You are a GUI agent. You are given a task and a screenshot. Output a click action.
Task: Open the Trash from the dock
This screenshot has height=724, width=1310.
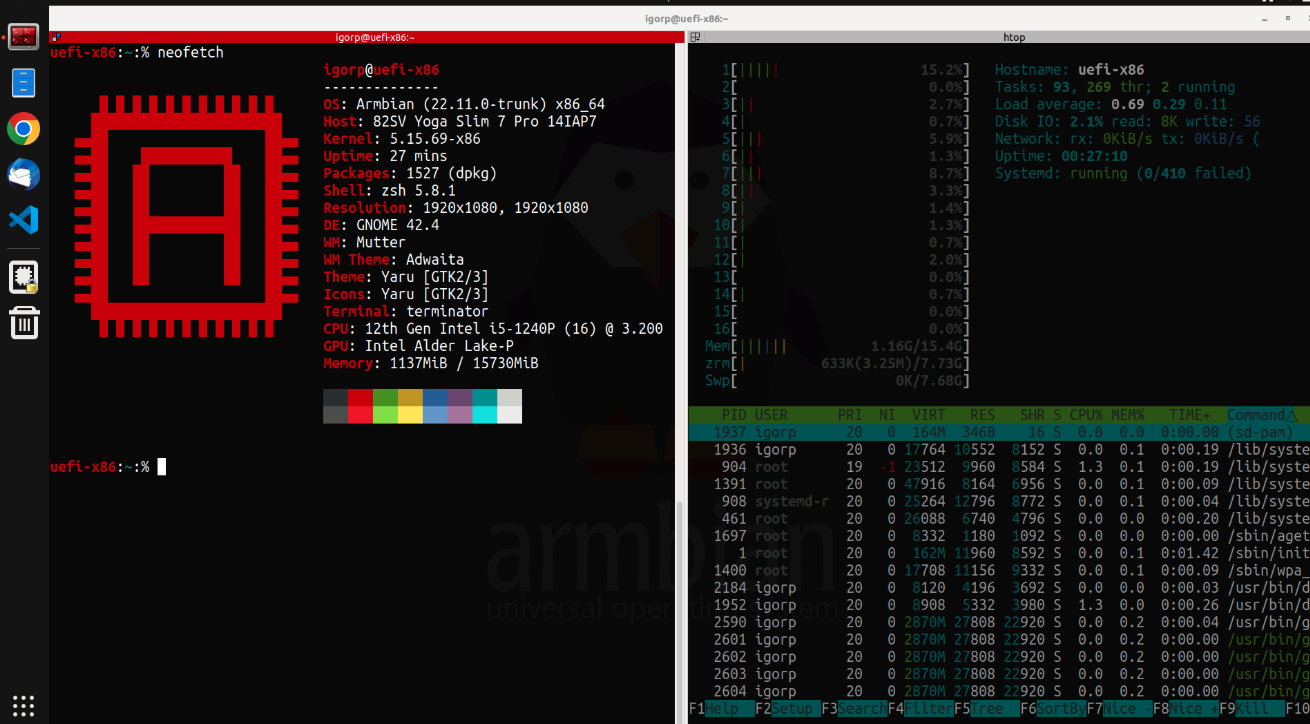point(24,322)
